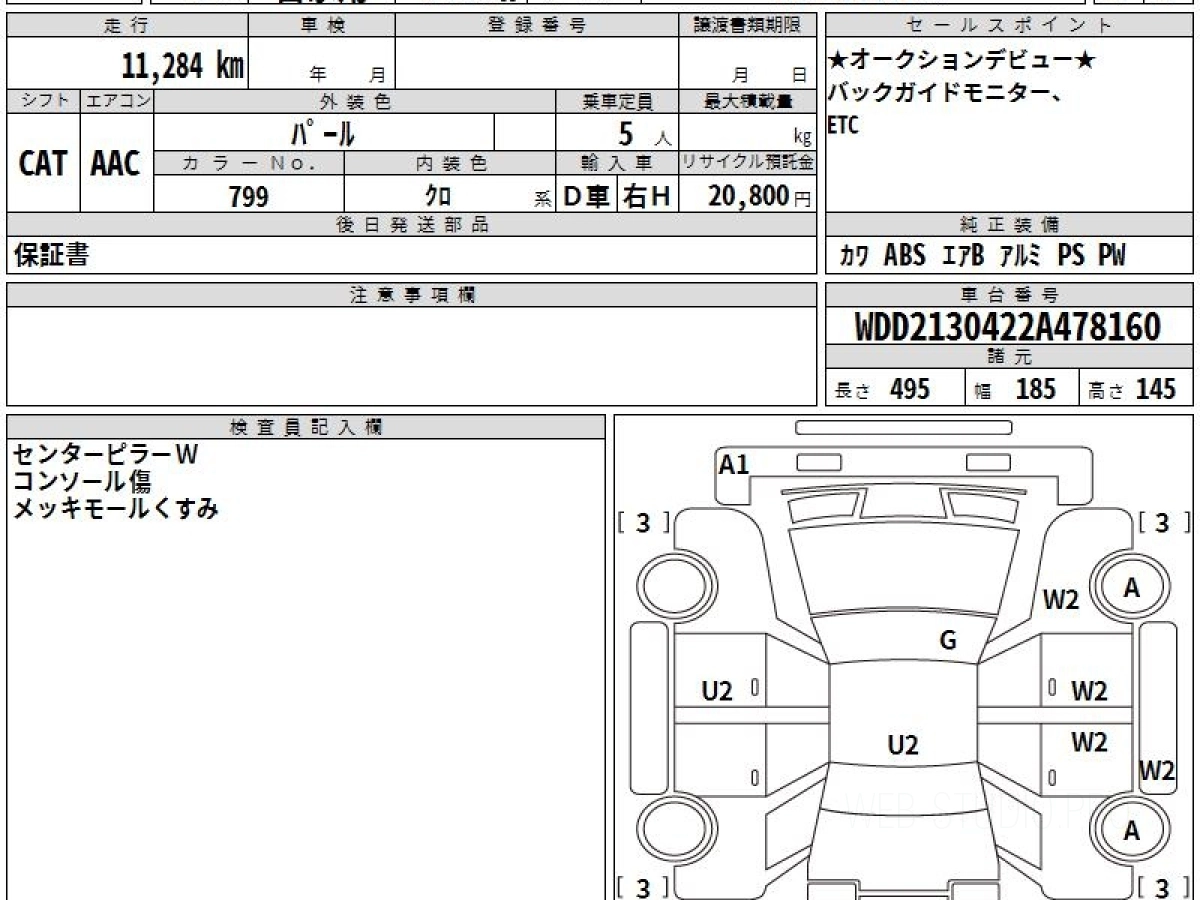Select the クロ interior color value
Screen dimensions: 1200x900
(x=438, y=197)
